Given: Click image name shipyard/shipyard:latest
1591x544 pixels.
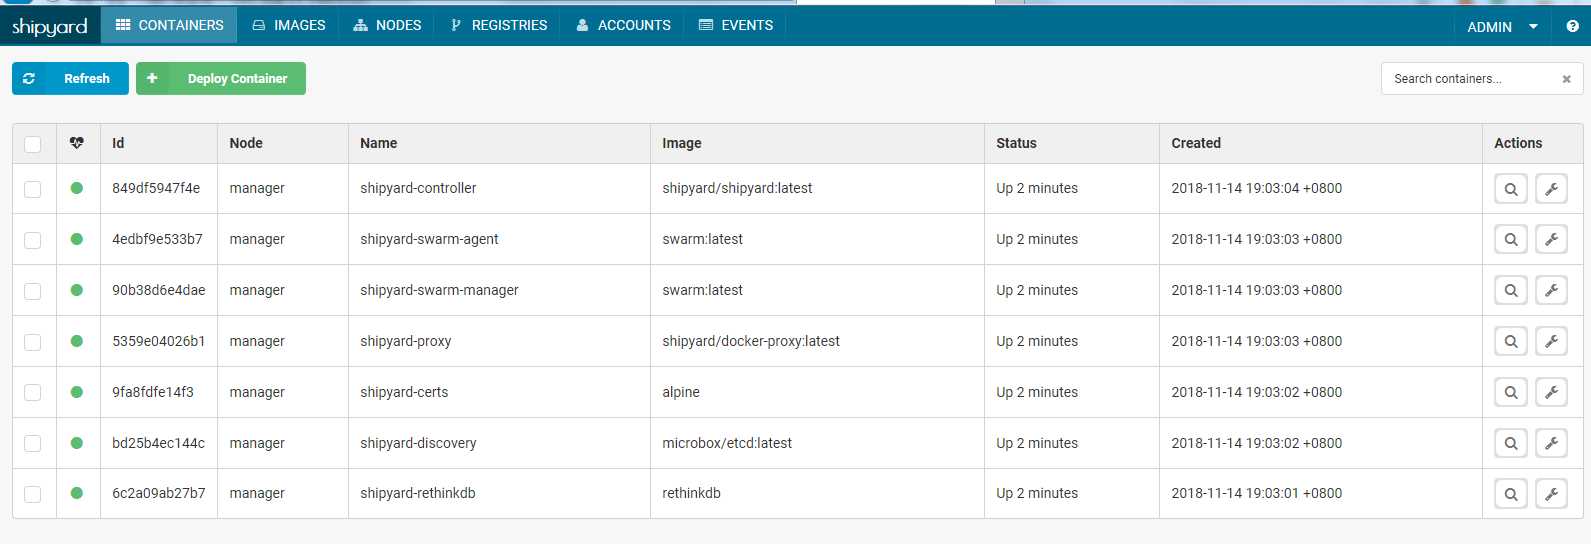Looking at the screenshot, I should pyautogui.click(x=737, y=188).
